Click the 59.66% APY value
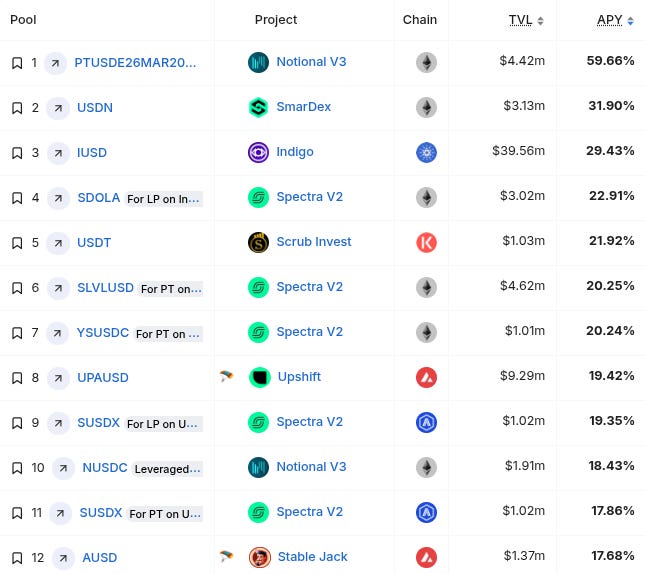The width and height of the screenshot is (645, 574). 610,61
